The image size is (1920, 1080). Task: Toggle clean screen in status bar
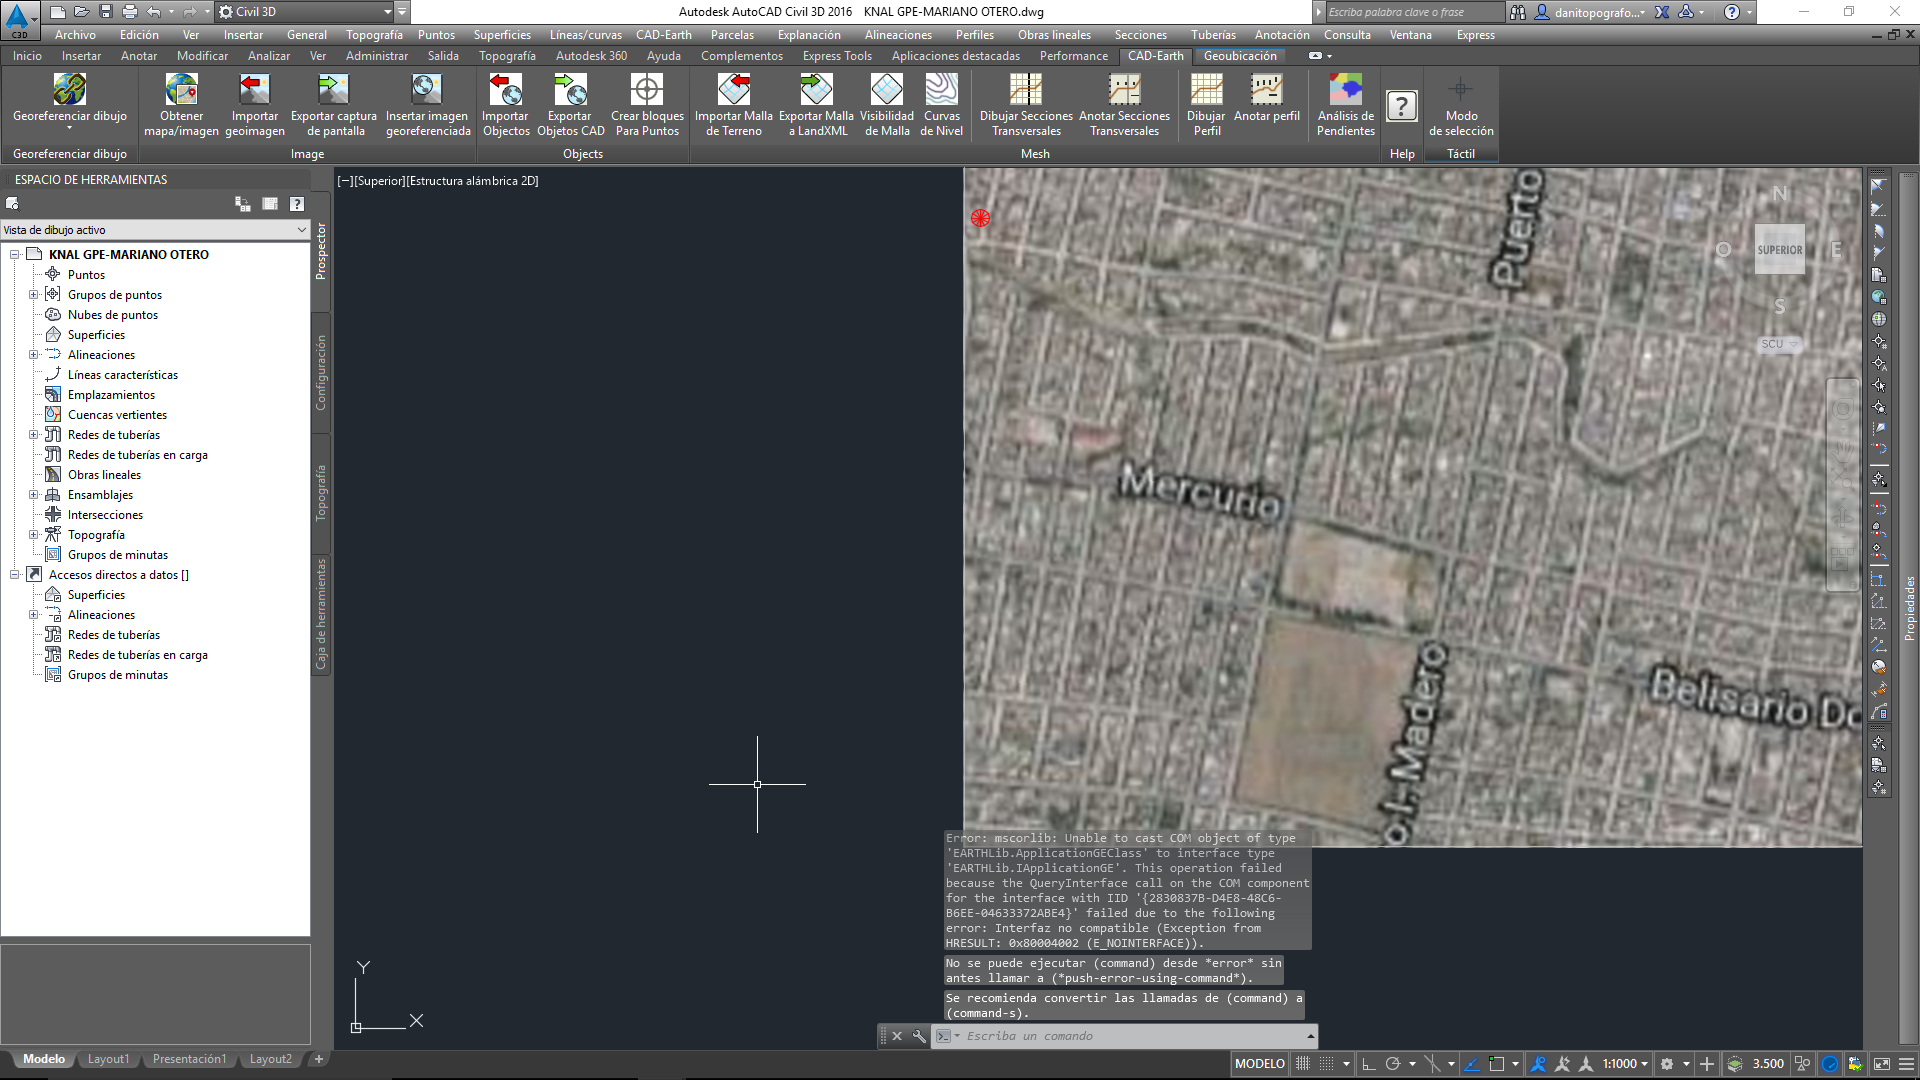click(x=1882, y=1064)
